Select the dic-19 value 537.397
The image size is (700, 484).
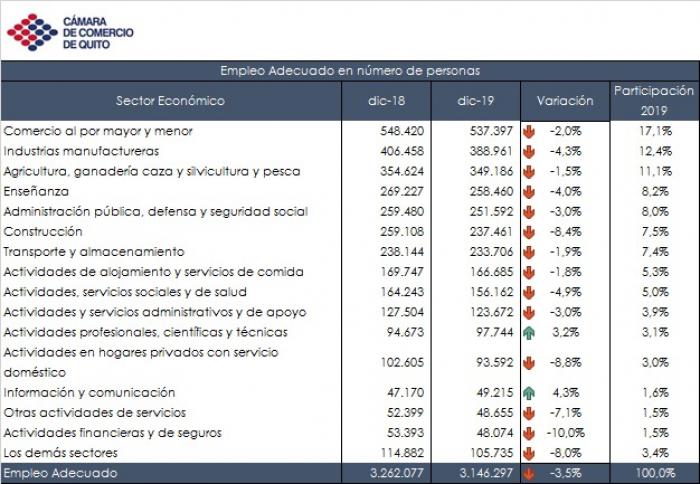(492, 131)
